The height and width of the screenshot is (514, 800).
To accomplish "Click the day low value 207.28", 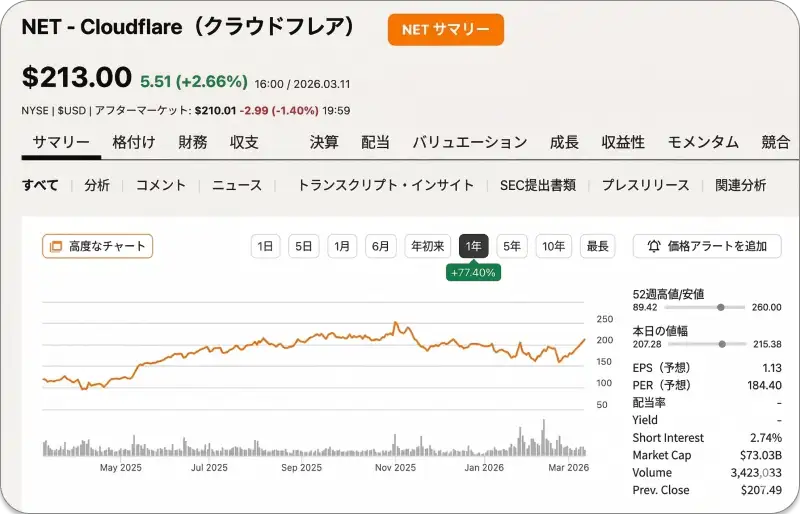I will (x=647, y=344).
